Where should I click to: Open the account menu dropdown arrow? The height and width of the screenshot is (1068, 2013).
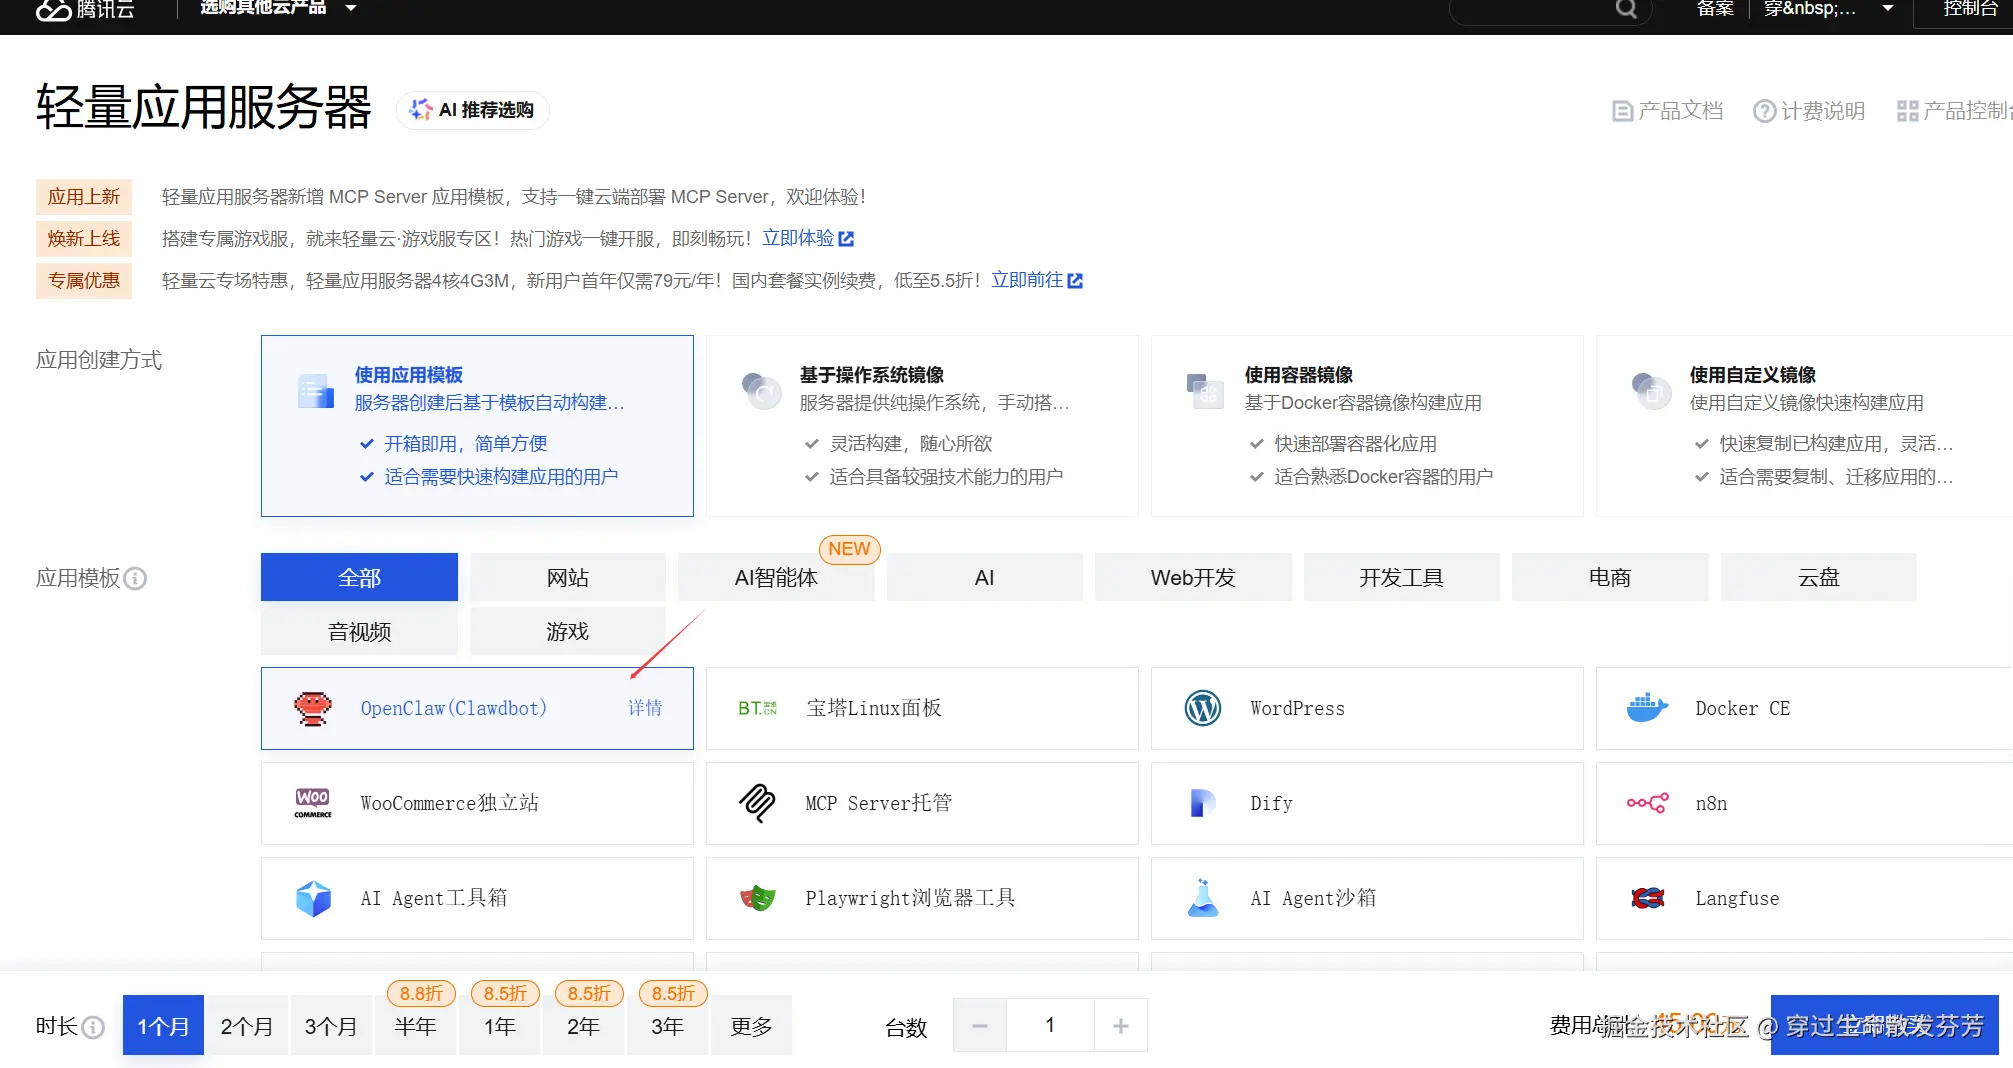click(1888, 9)
